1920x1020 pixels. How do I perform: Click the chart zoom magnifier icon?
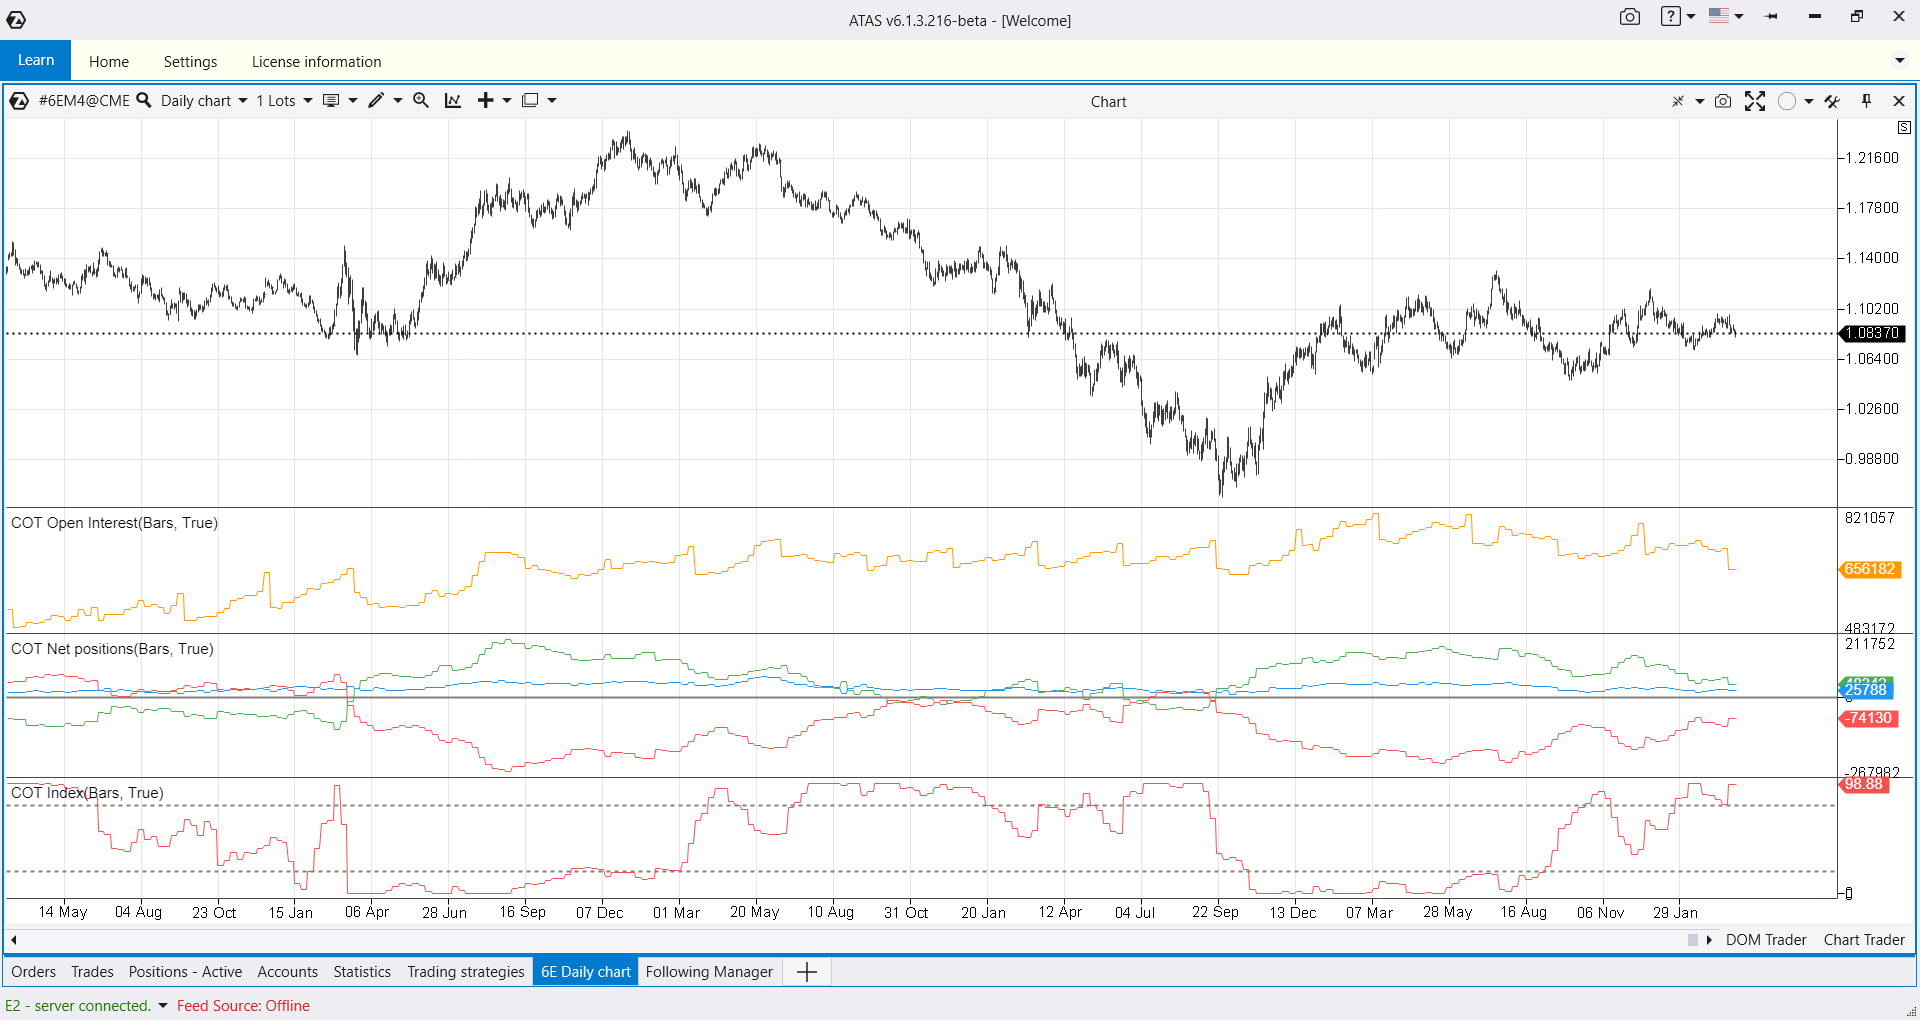point(421,100)
